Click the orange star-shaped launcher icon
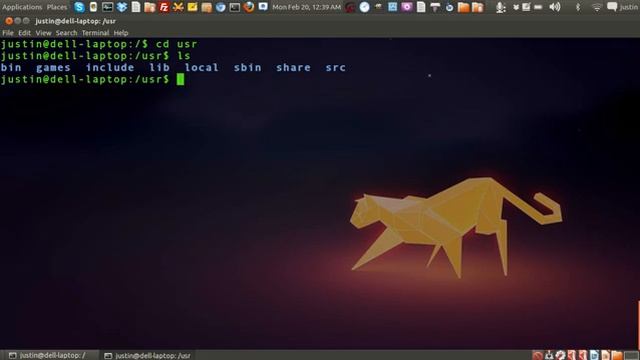The width and height of the screenshot is (640, 360). [178, 7]
